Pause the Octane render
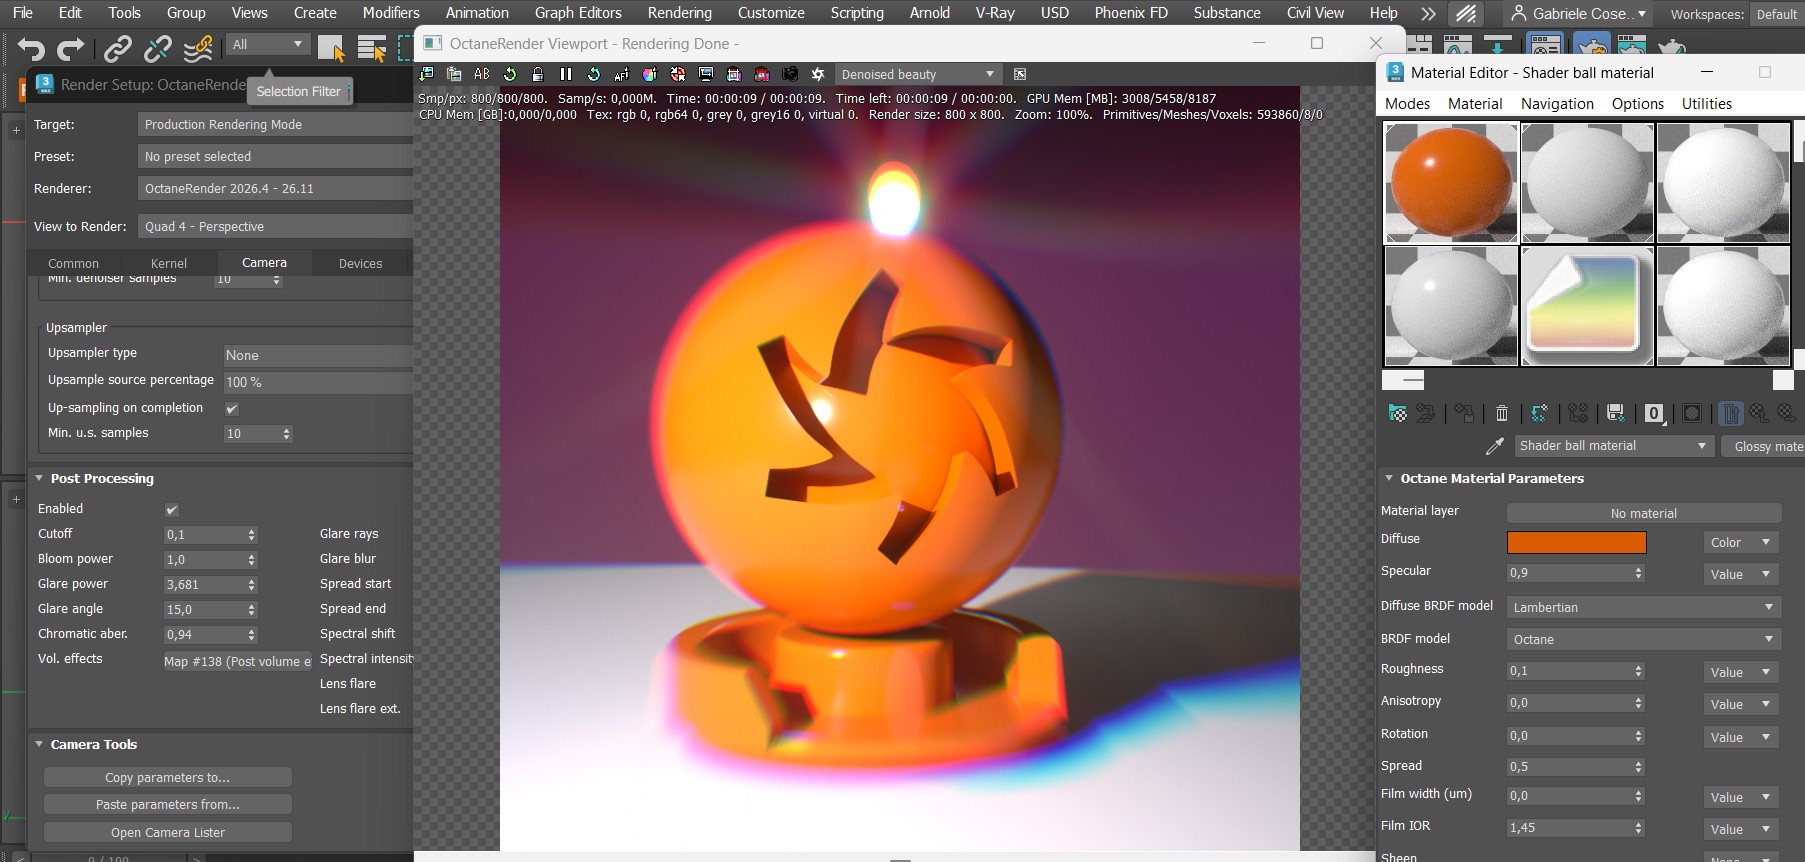The height and width of the screenshot is (862, 1805). (x=566, y=74)
